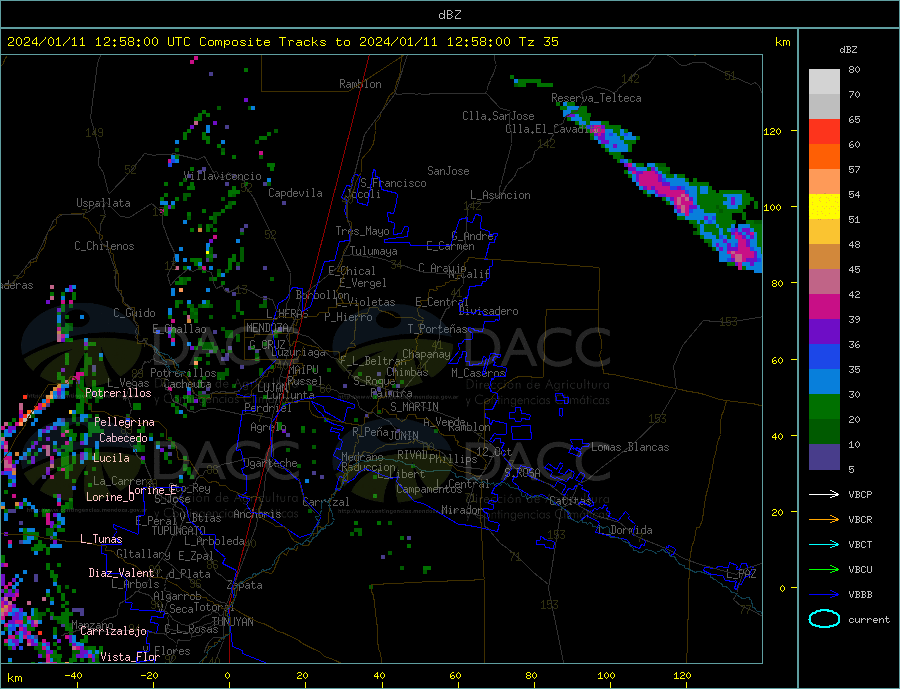Click the TUNUYAN map label
The width and height of the screenshot is (900, 689).
232,622
